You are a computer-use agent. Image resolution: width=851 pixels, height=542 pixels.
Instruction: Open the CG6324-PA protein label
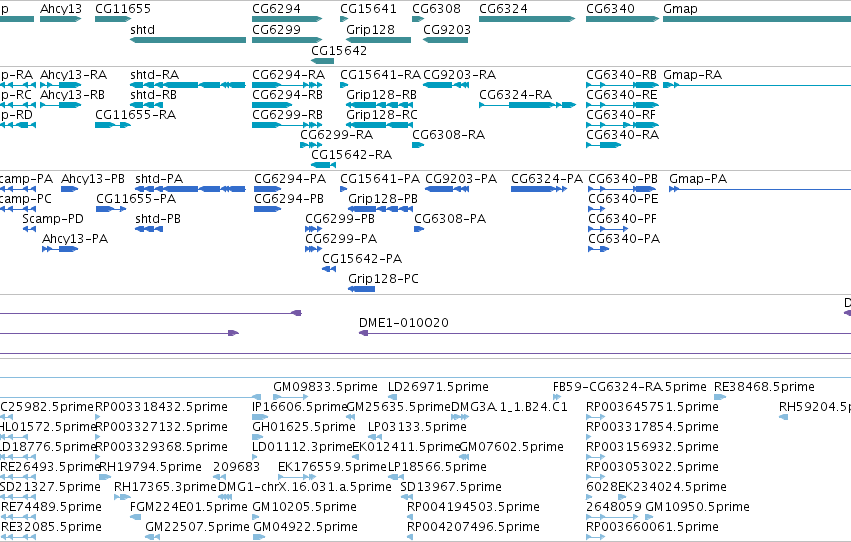[547, 179]
